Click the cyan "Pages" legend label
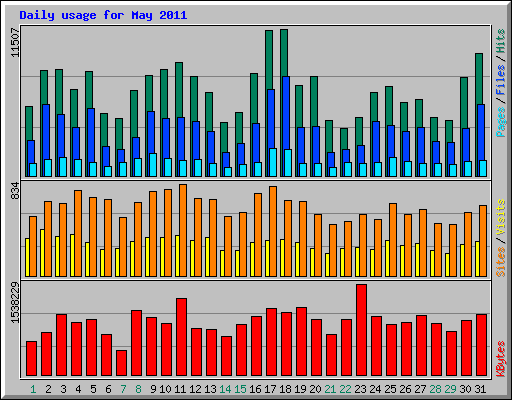The height and width of the screenshot is (400, 512). click(501, 122)
